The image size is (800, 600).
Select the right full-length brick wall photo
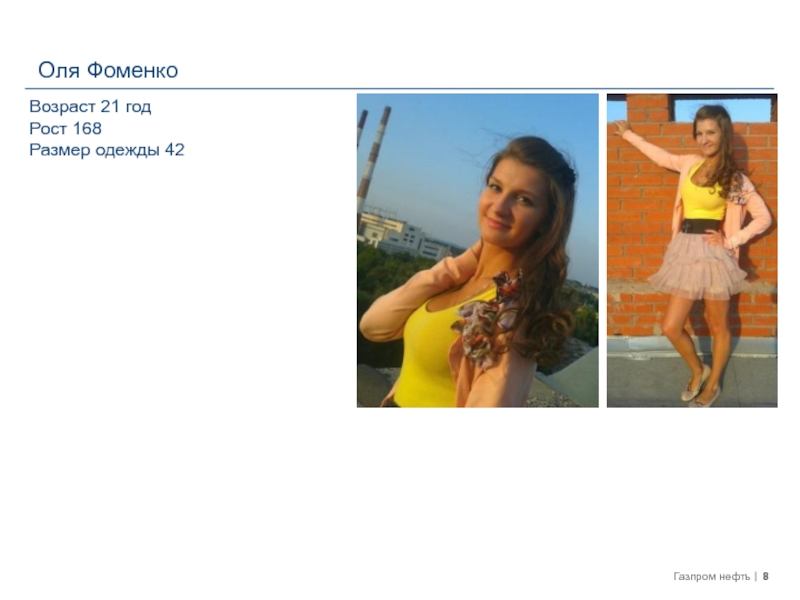pos(692,250)
